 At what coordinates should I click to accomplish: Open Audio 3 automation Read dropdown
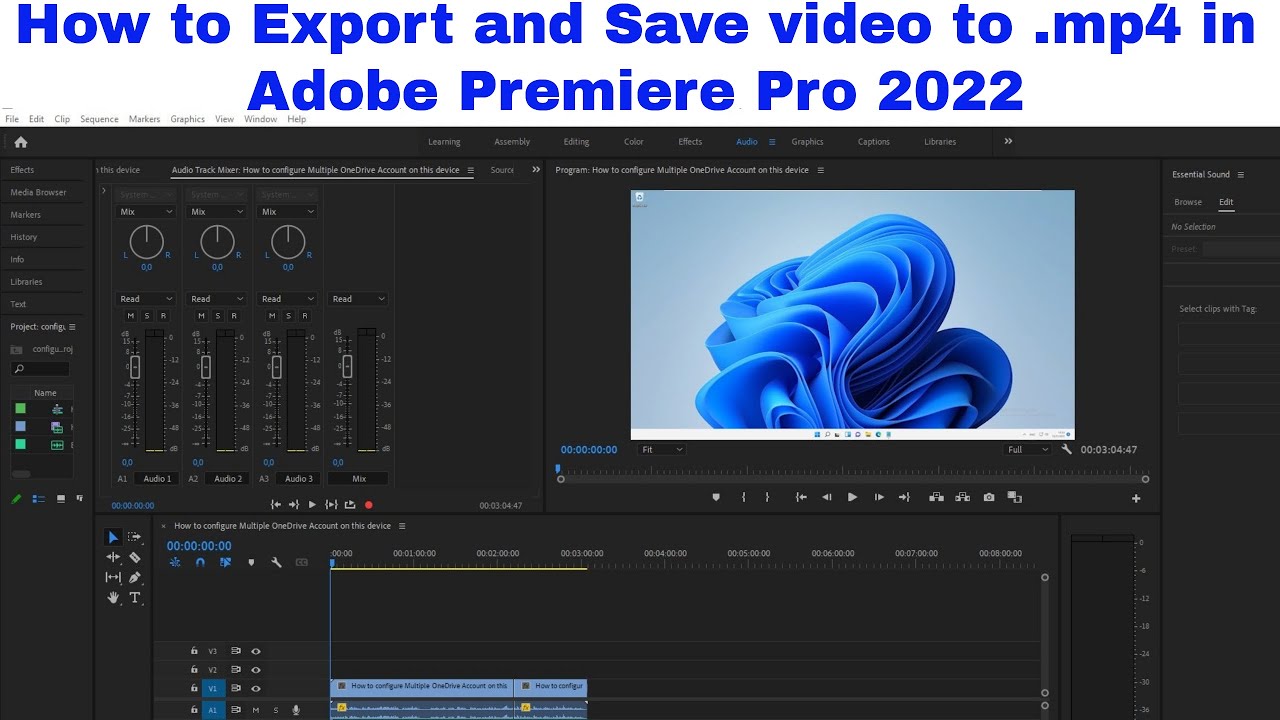click(x=288, y=299)
